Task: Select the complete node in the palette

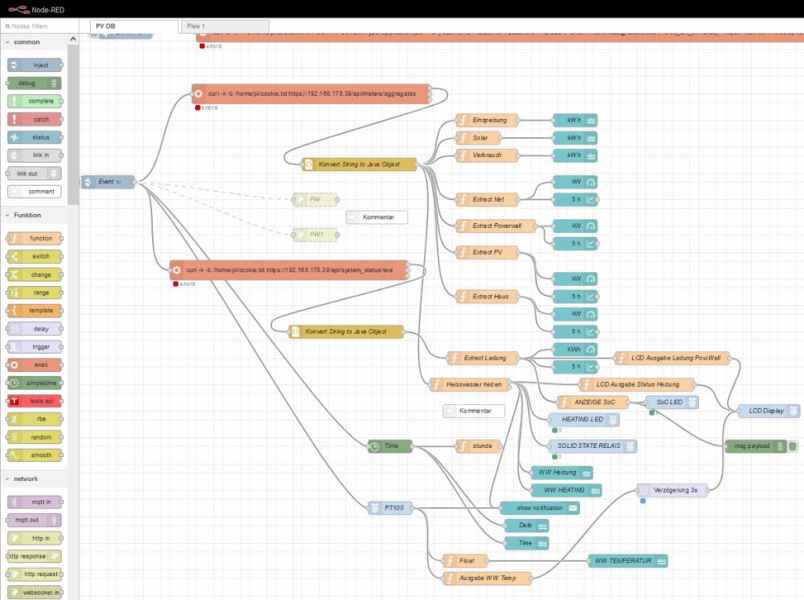Action: click(x=35, y=101)
